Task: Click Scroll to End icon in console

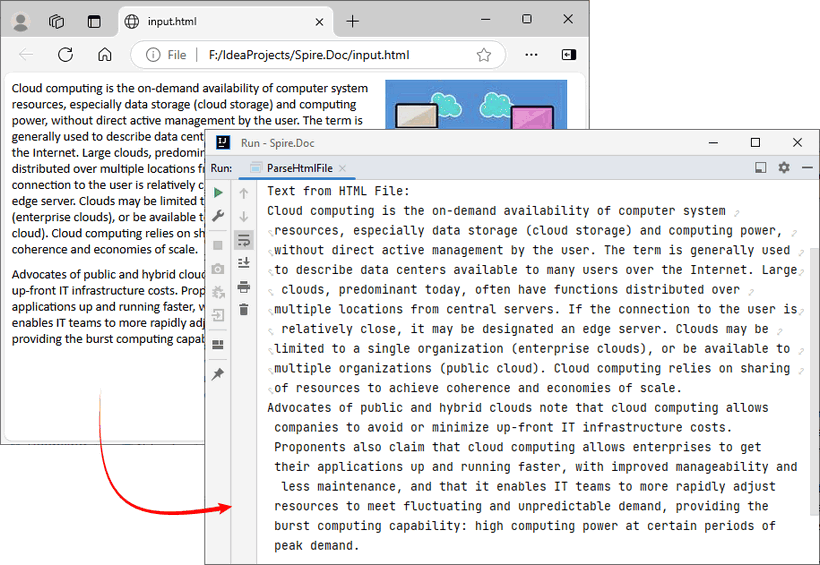Action: (244, 263)
